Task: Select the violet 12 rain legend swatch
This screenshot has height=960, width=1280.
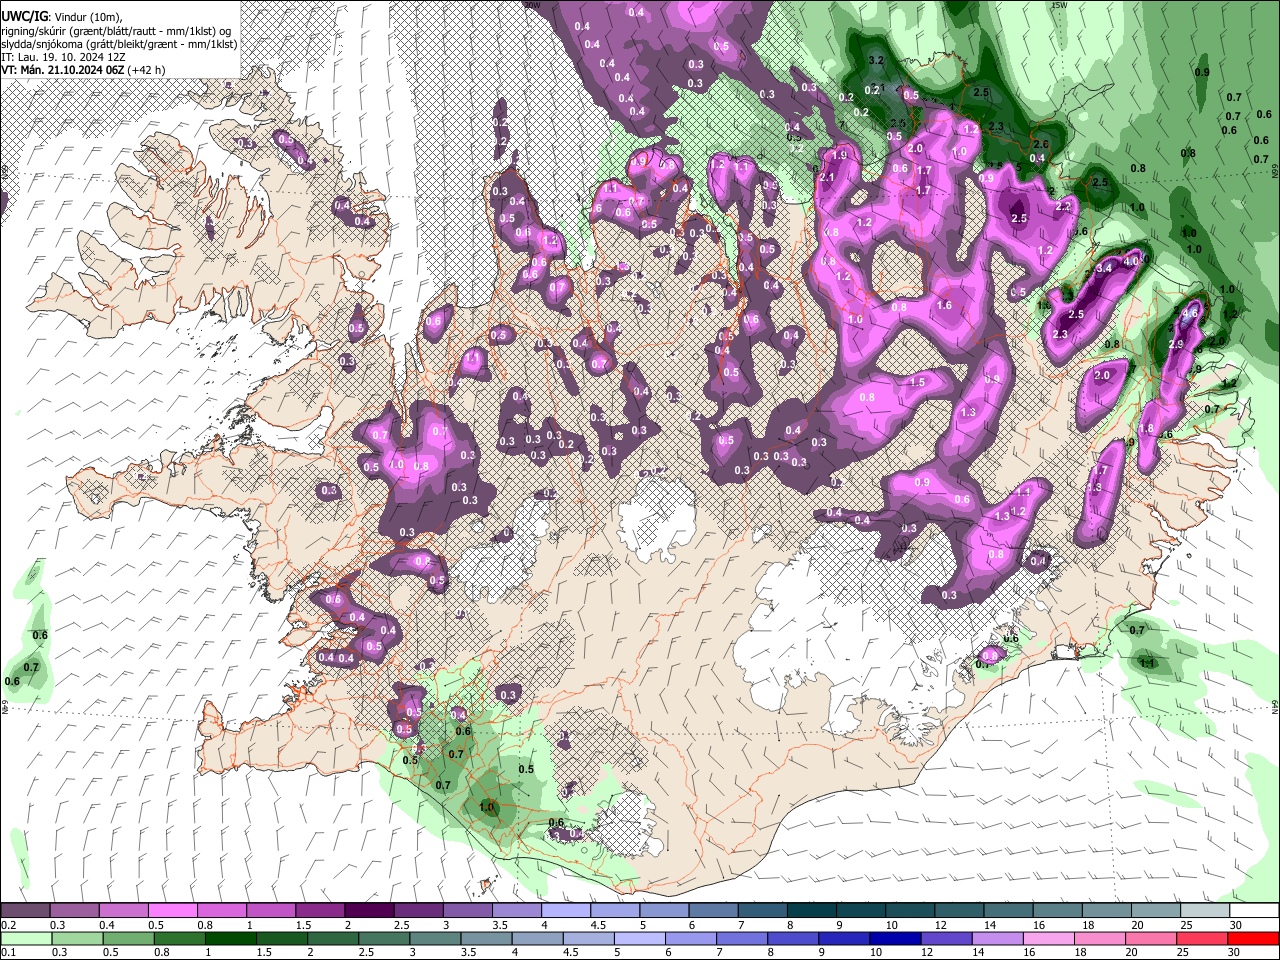Action: 947,939
